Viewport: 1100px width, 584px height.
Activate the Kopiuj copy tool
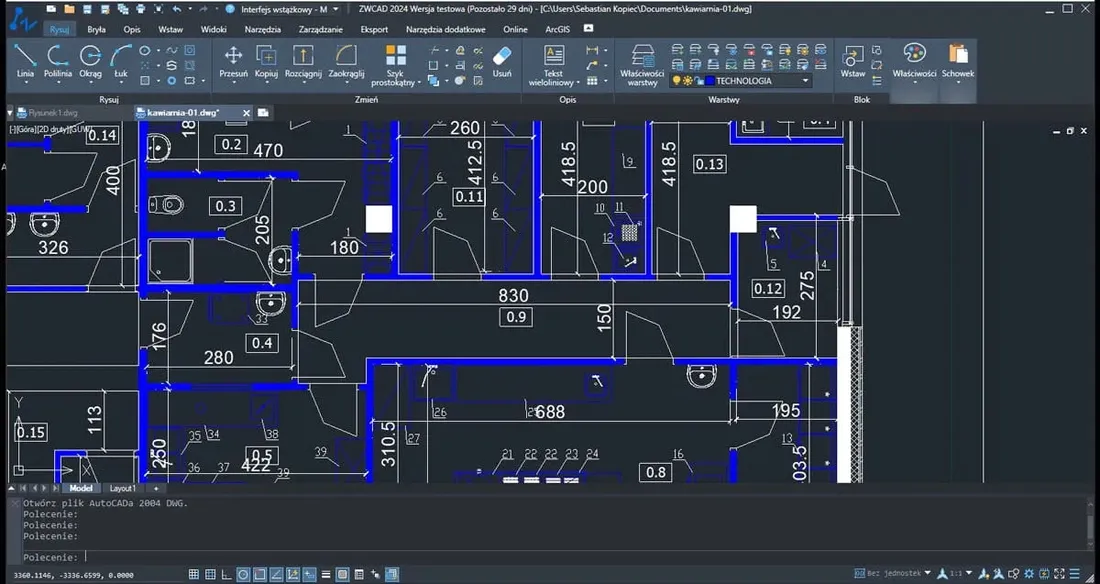coord(266,62)
